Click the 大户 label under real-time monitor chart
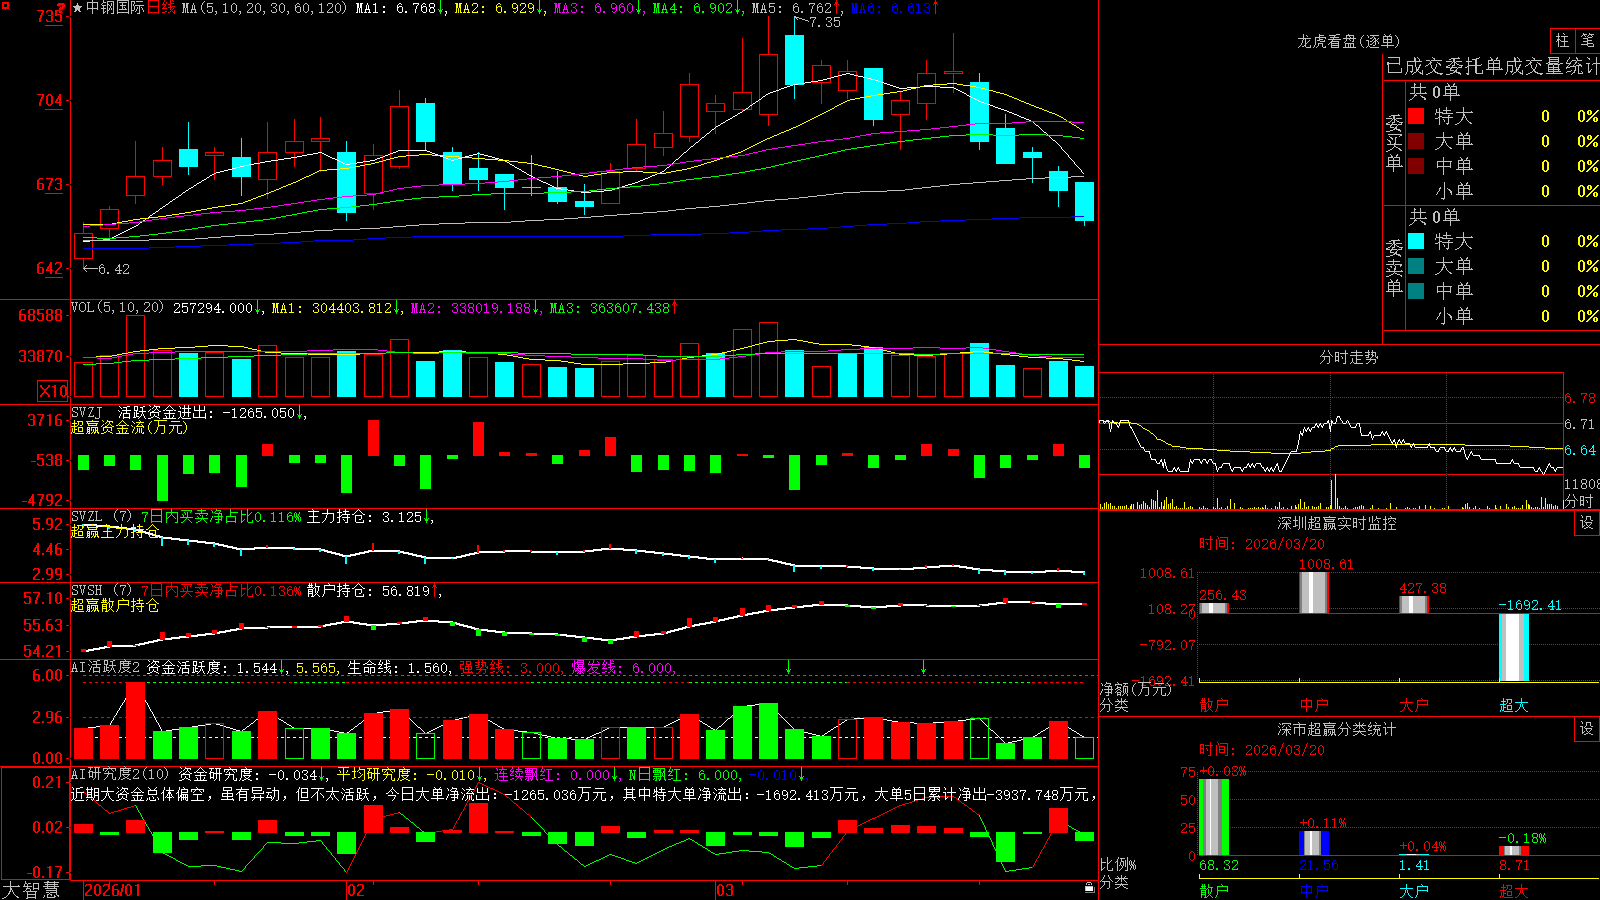 pyautogui.click(x=1414, y=705)
